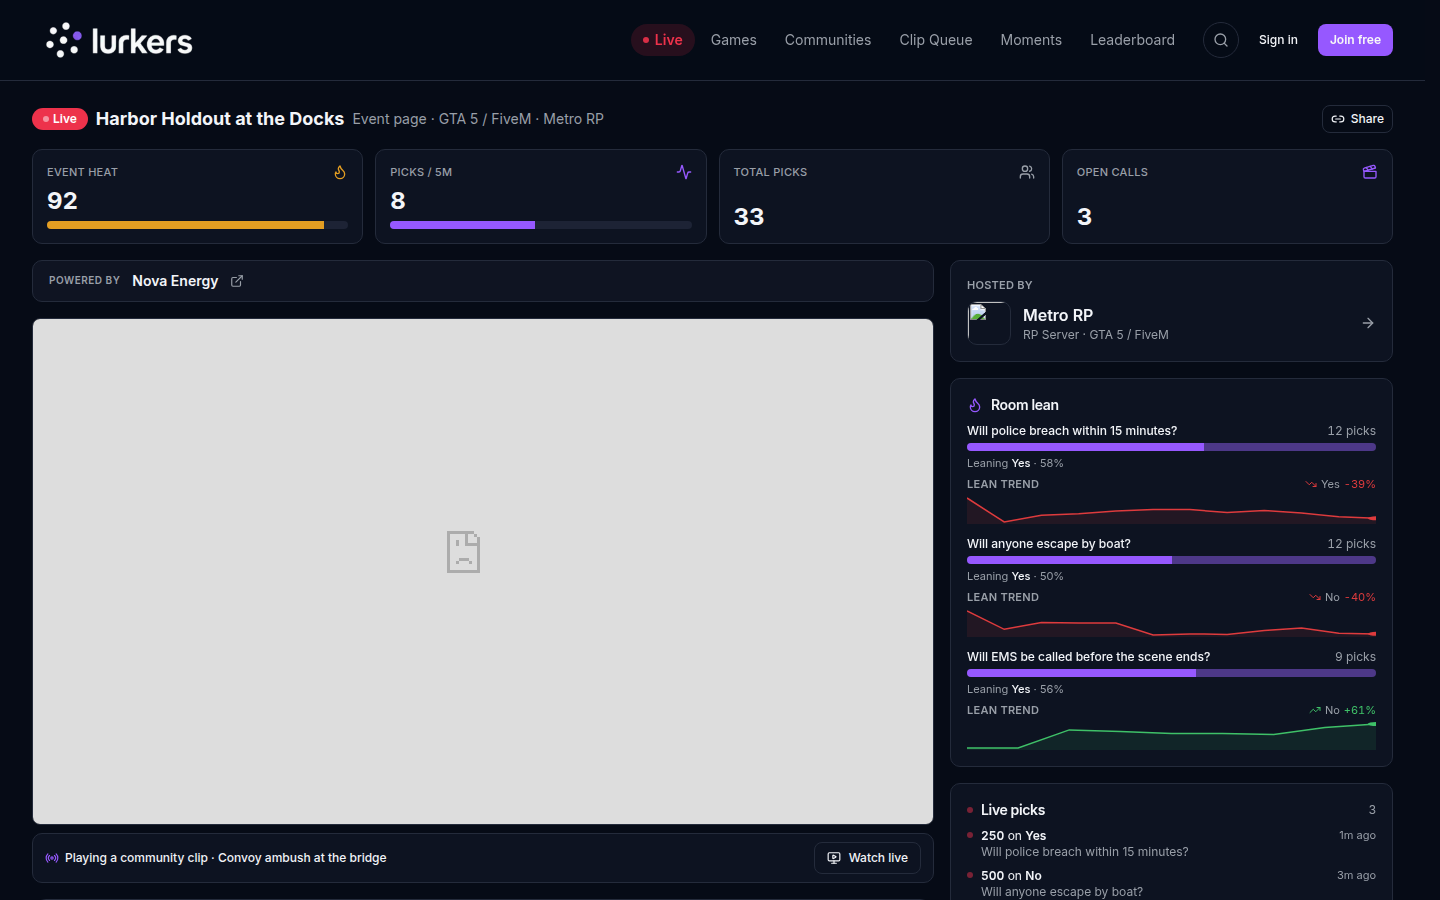The height and width of the screenshot is (900, 1440).
Task: Click the escape by boat lean trend chart
Action: pos(1171,623)
